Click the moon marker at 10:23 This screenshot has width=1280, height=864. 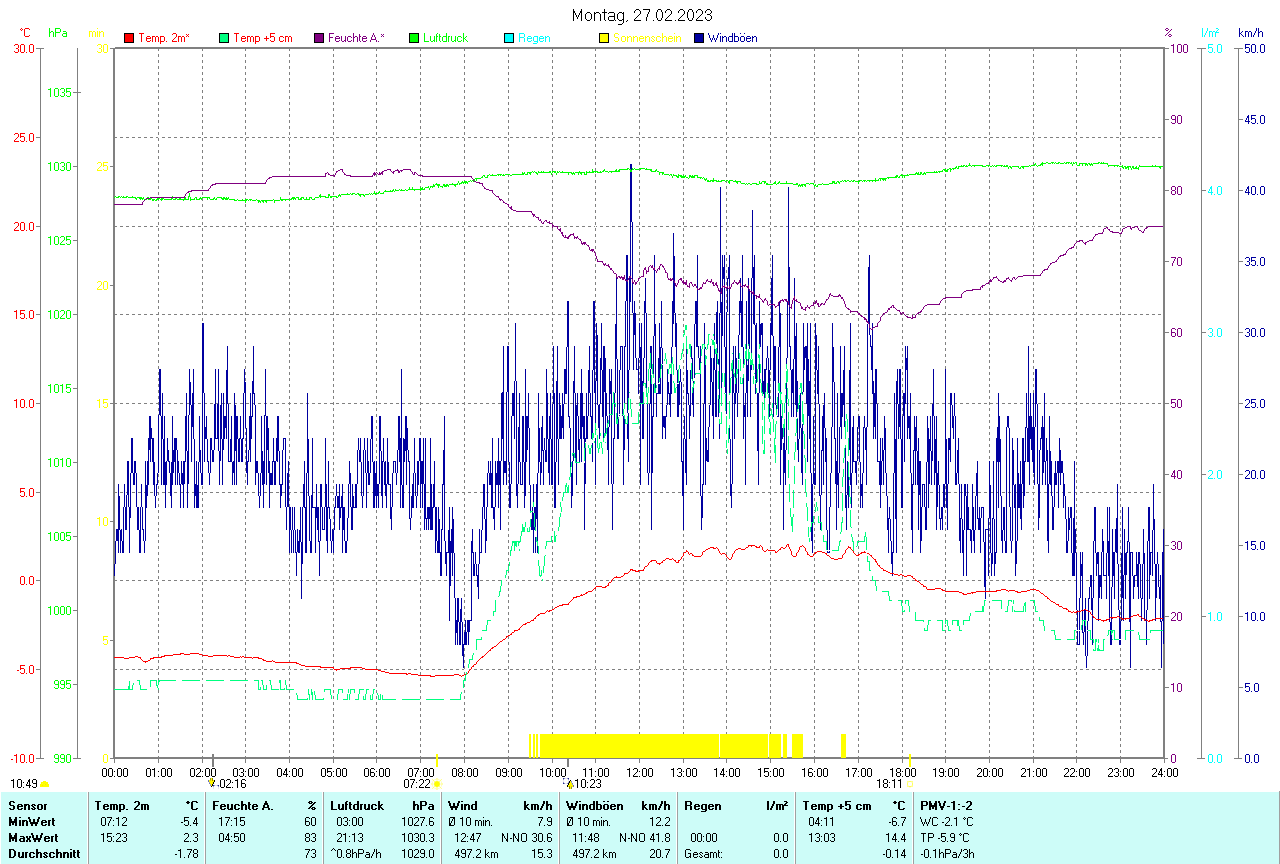click(x=570, y=784)
